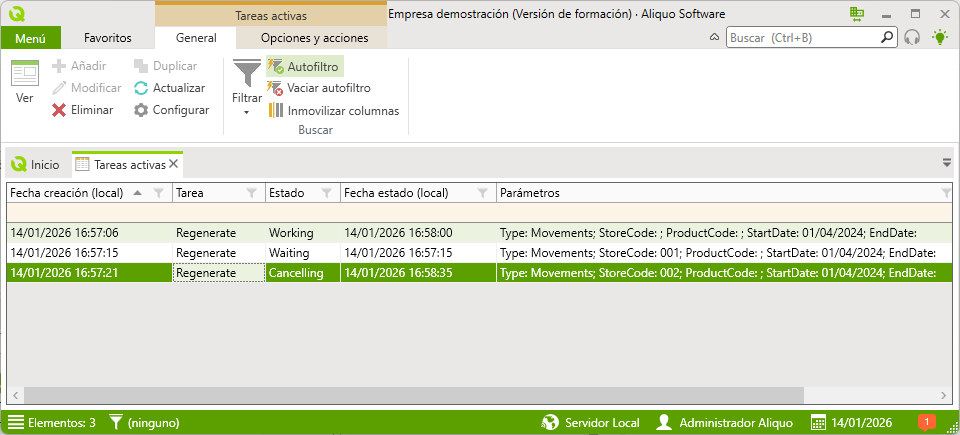960x435 pixels.
Task: Switch to the Favoritos ribbon tab
Action: click(x=108, y=38)
